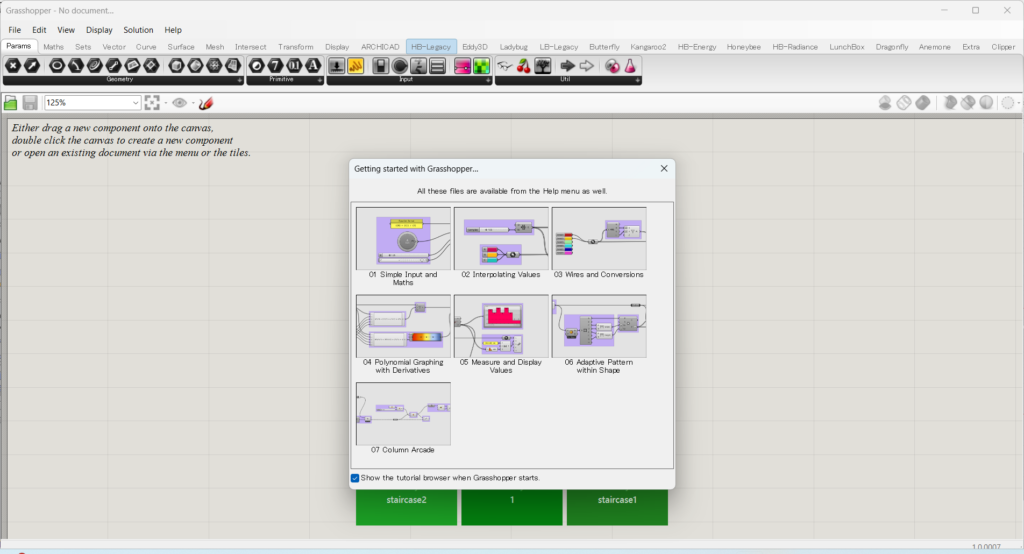Open the 07 Column Arcade tutorial thumbnail

click(403, 414)
